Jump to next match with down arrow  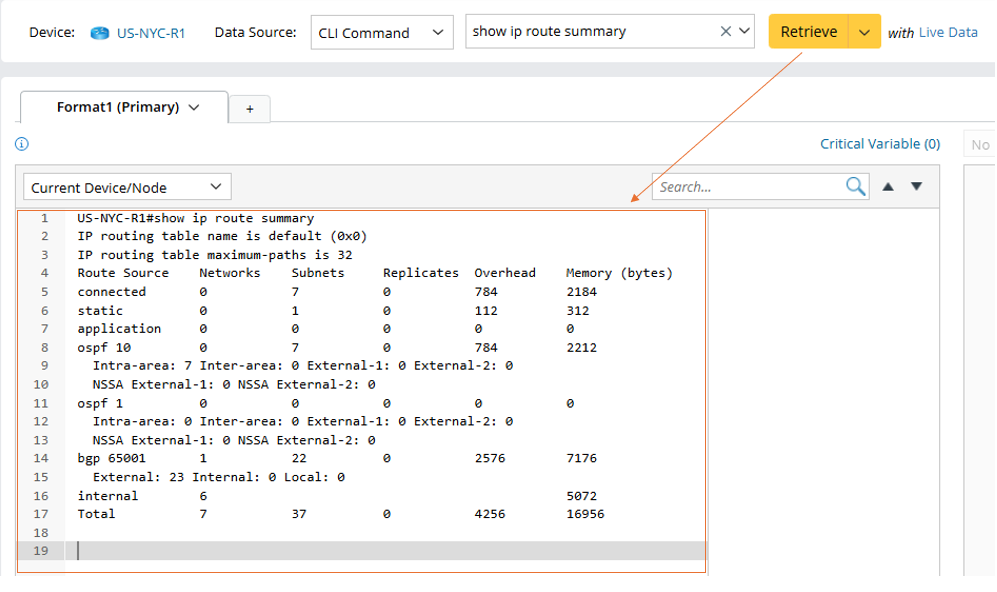click(x=916, y=187)
